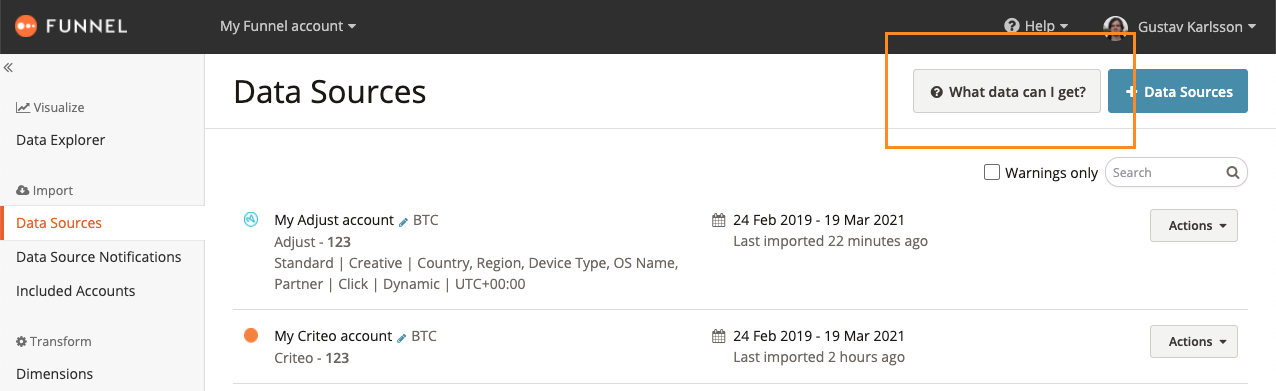The image size is (1276, 391).
Task: Click the Adjust source logo icon
Action: point(251,220)
